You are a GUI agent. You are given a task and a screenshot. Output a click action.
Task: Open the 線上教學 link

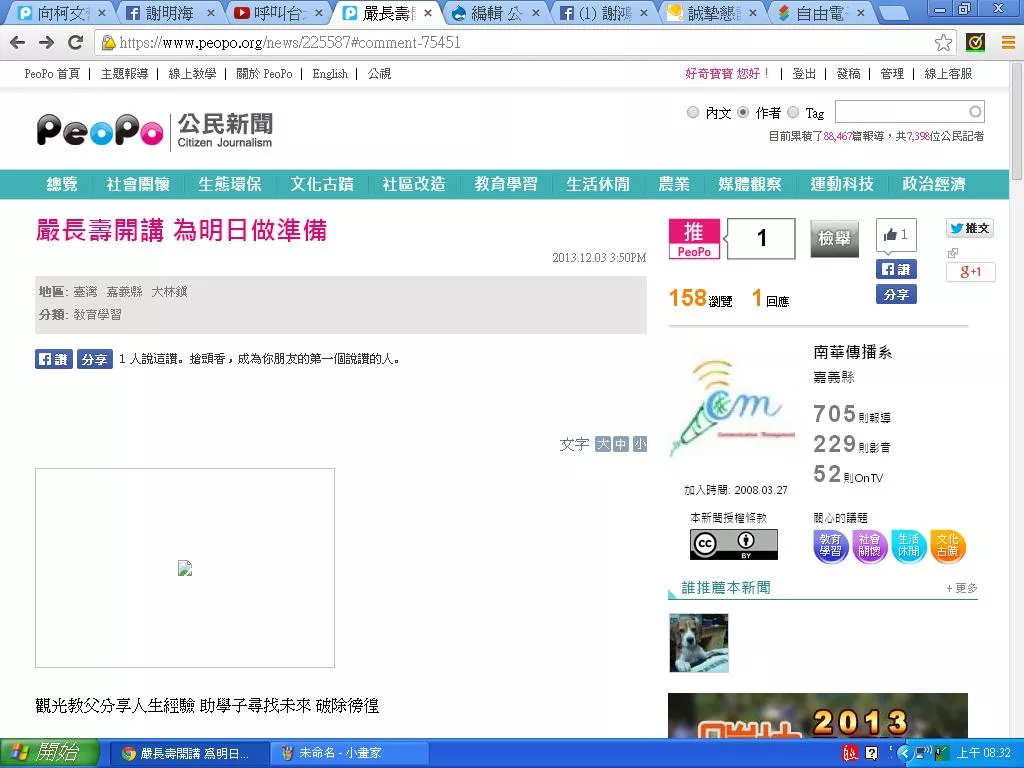192,74
